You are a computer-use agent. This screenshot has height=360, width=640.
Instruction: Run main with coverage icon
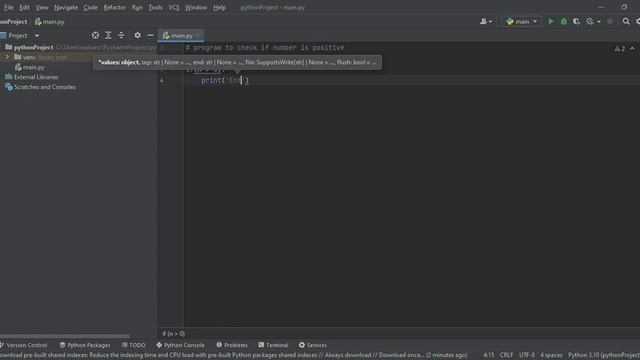tap(576, 21)
